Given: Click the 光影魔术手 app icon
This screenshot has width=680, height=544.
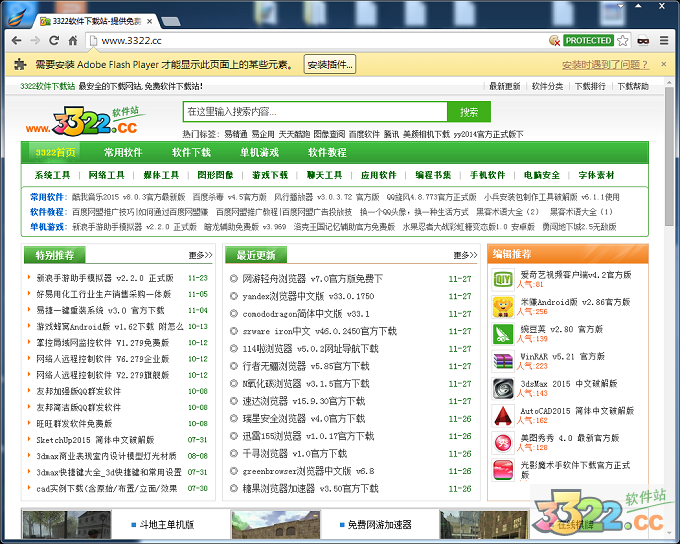Looking at the screenshot, I should [x=503, y=470].
